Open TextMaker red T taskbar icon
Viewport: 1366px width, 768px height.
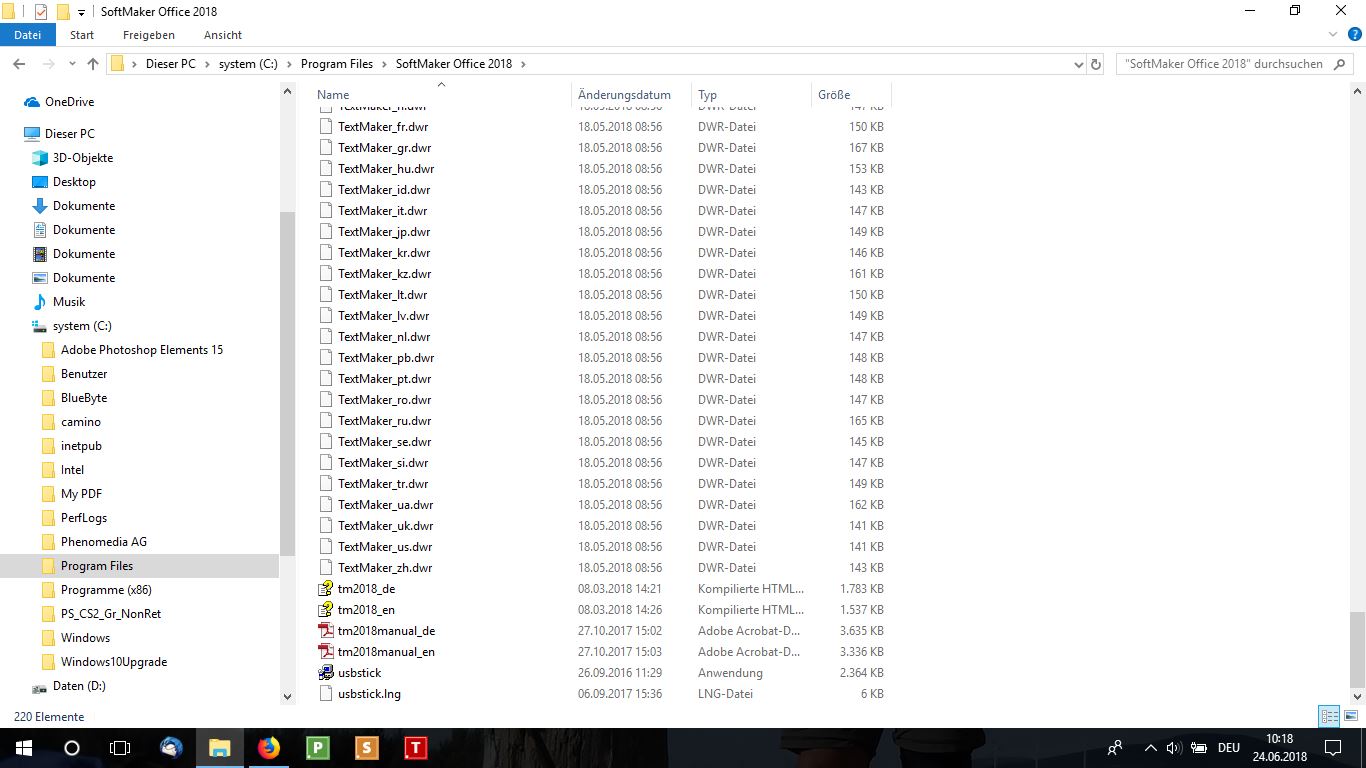415,748
